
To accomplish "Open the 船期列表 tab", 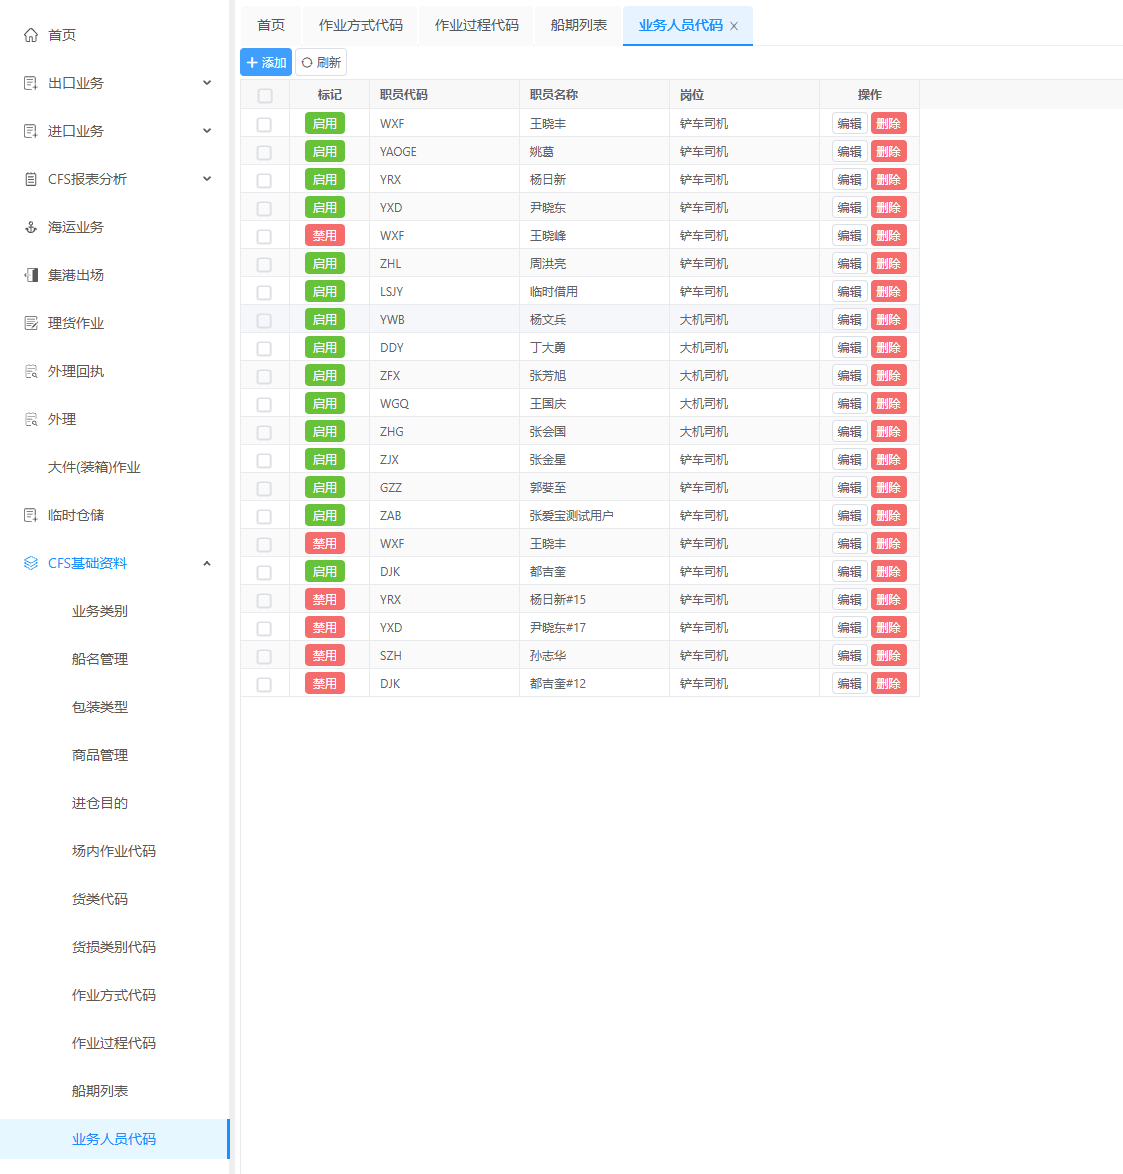I will [578, 25].
